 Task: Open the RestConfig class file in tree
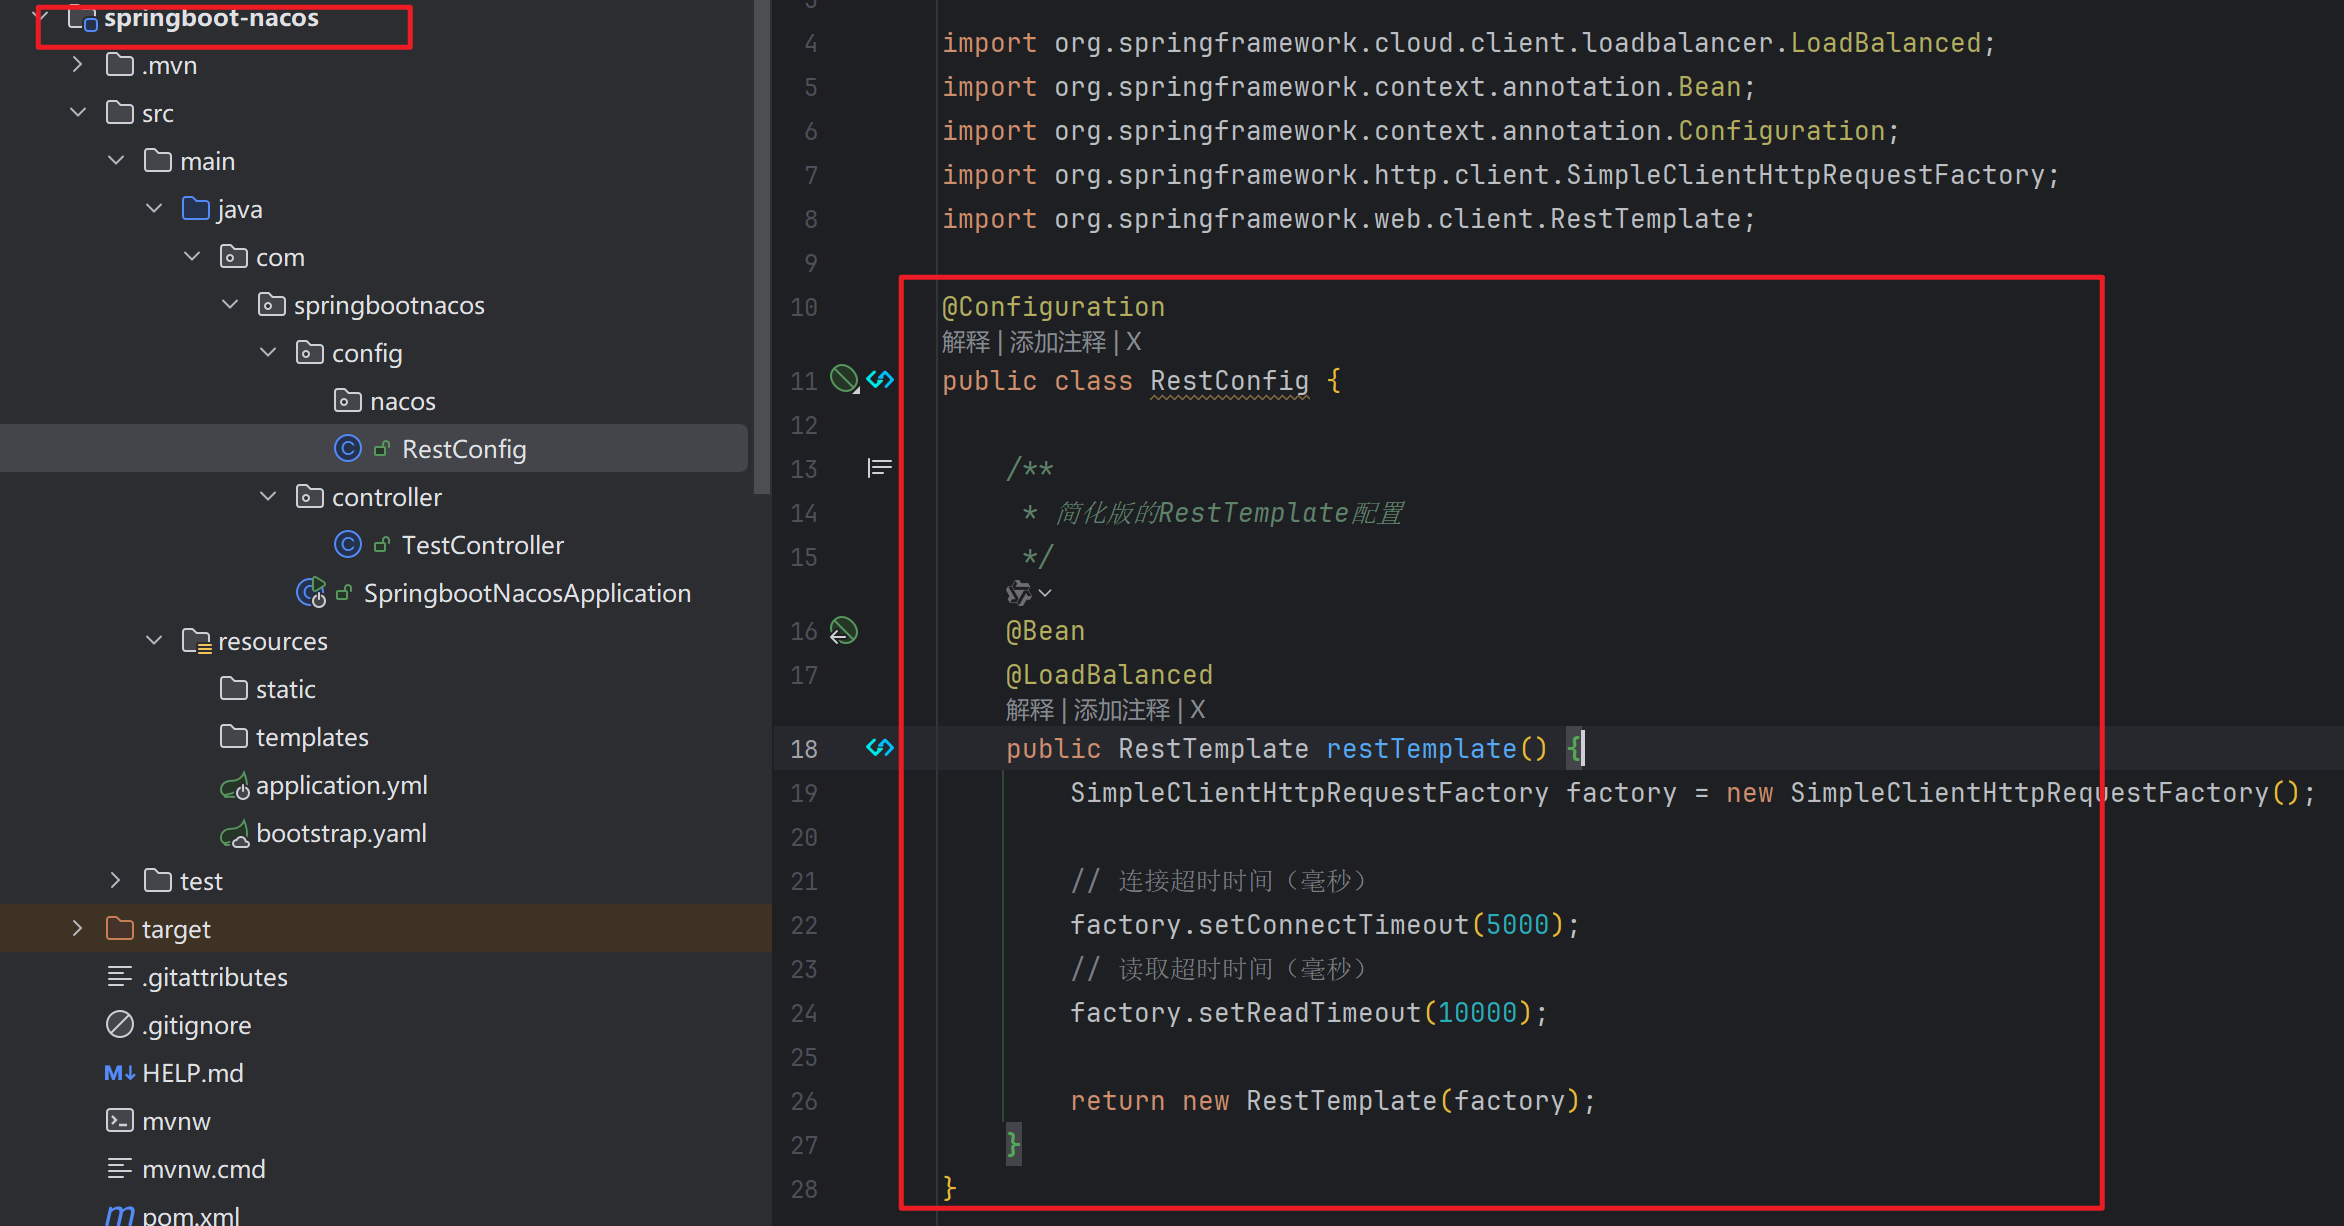[x=463, y=449]
